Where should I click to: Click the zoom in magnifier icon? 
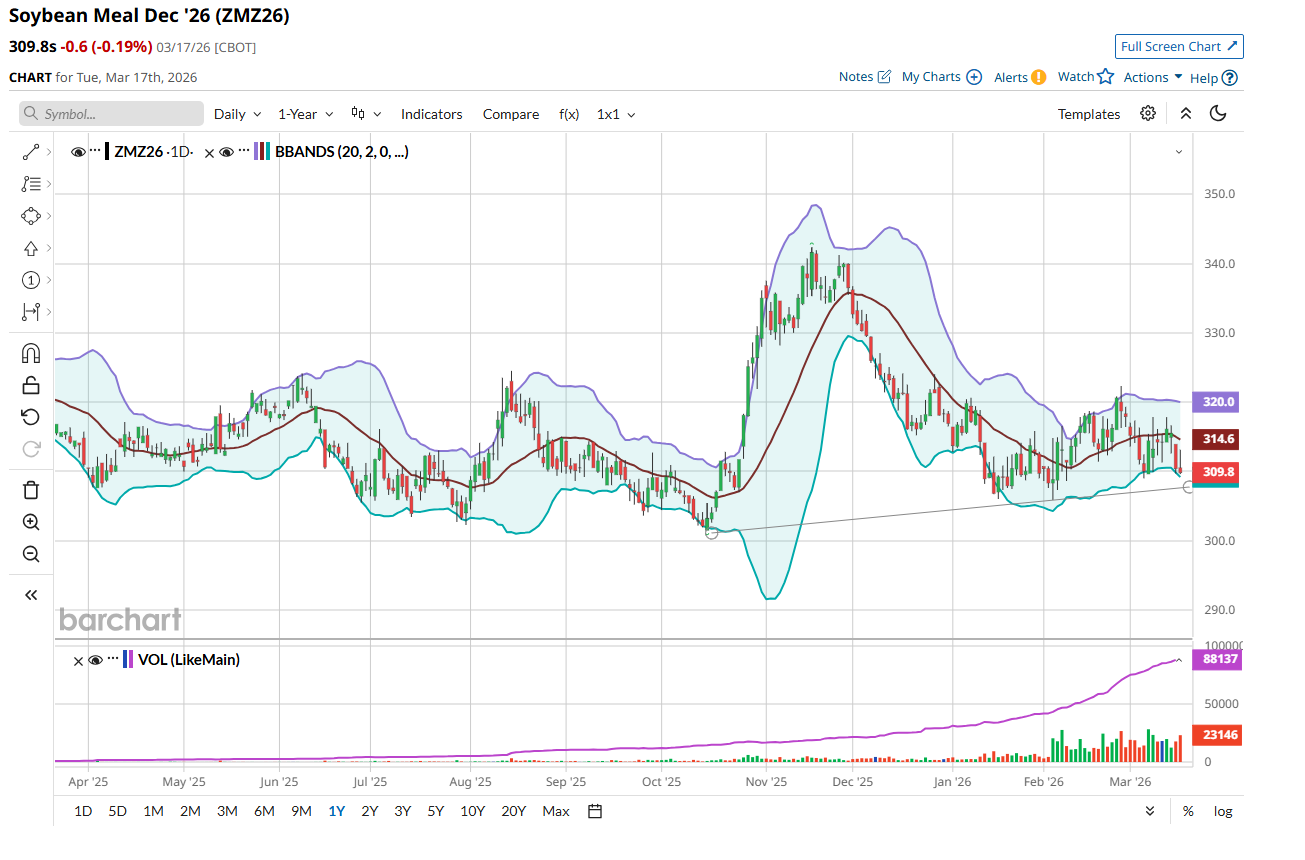click(x=30, y=522)
